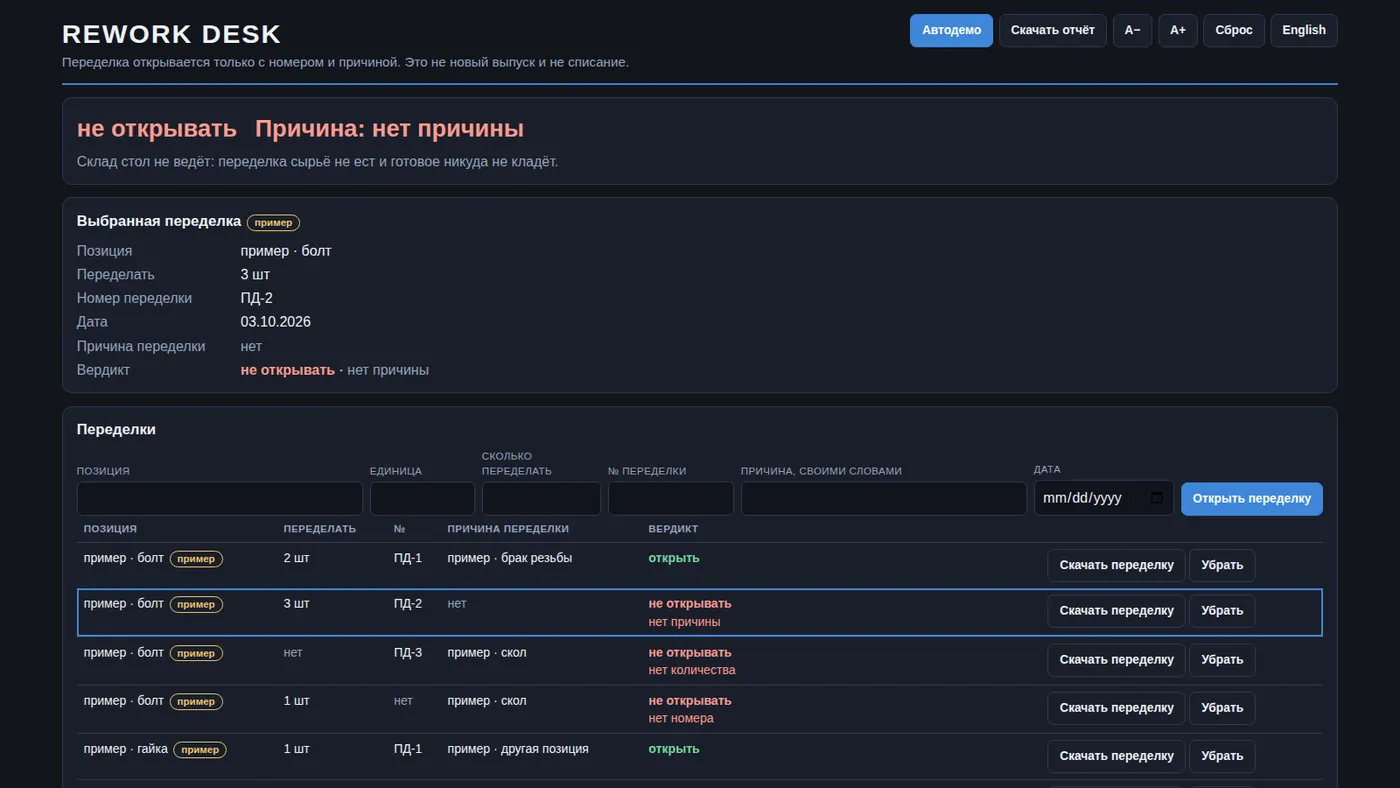
Task: Download rework for the нет номера row
Action: click(x=1116, y=708)
